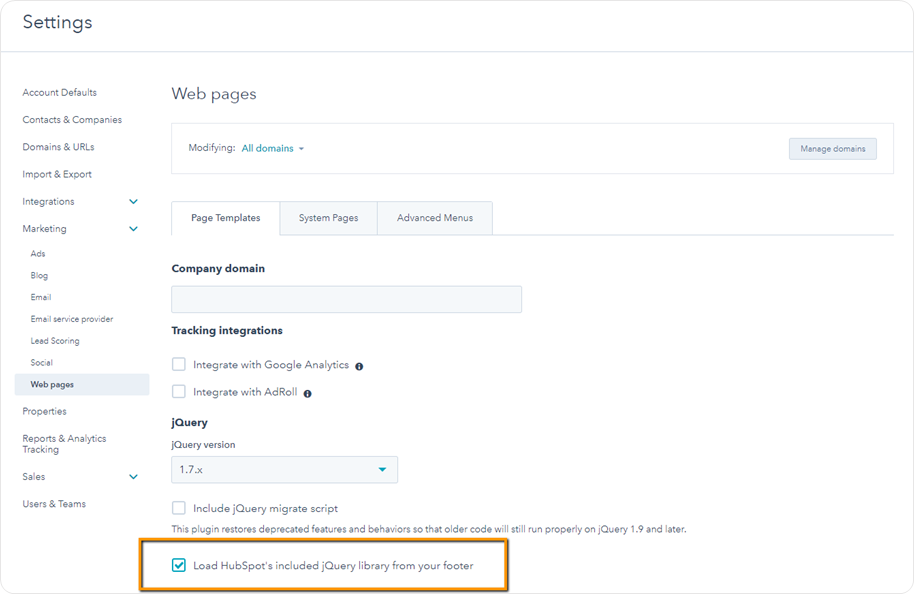This screenshot has height=594, width=914.
Task: Go to Account Defaults settings
Action: (x=59, y=93)
